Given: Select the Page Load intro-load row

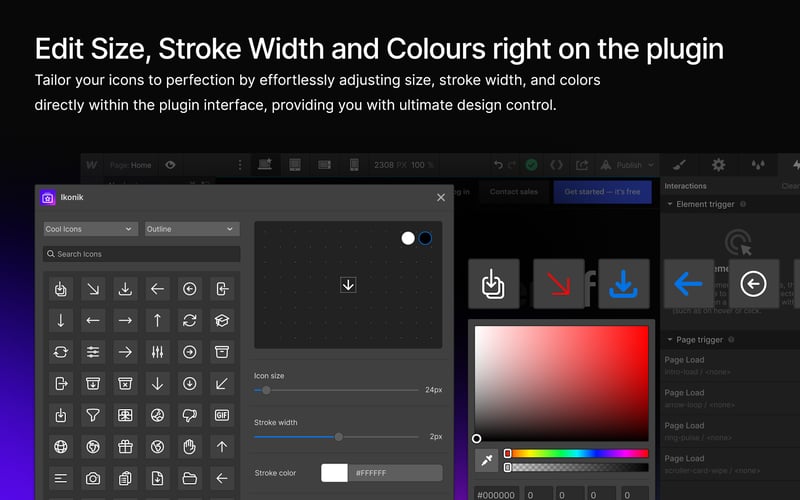Looking at the screenshot, I should tap(730, 365).
